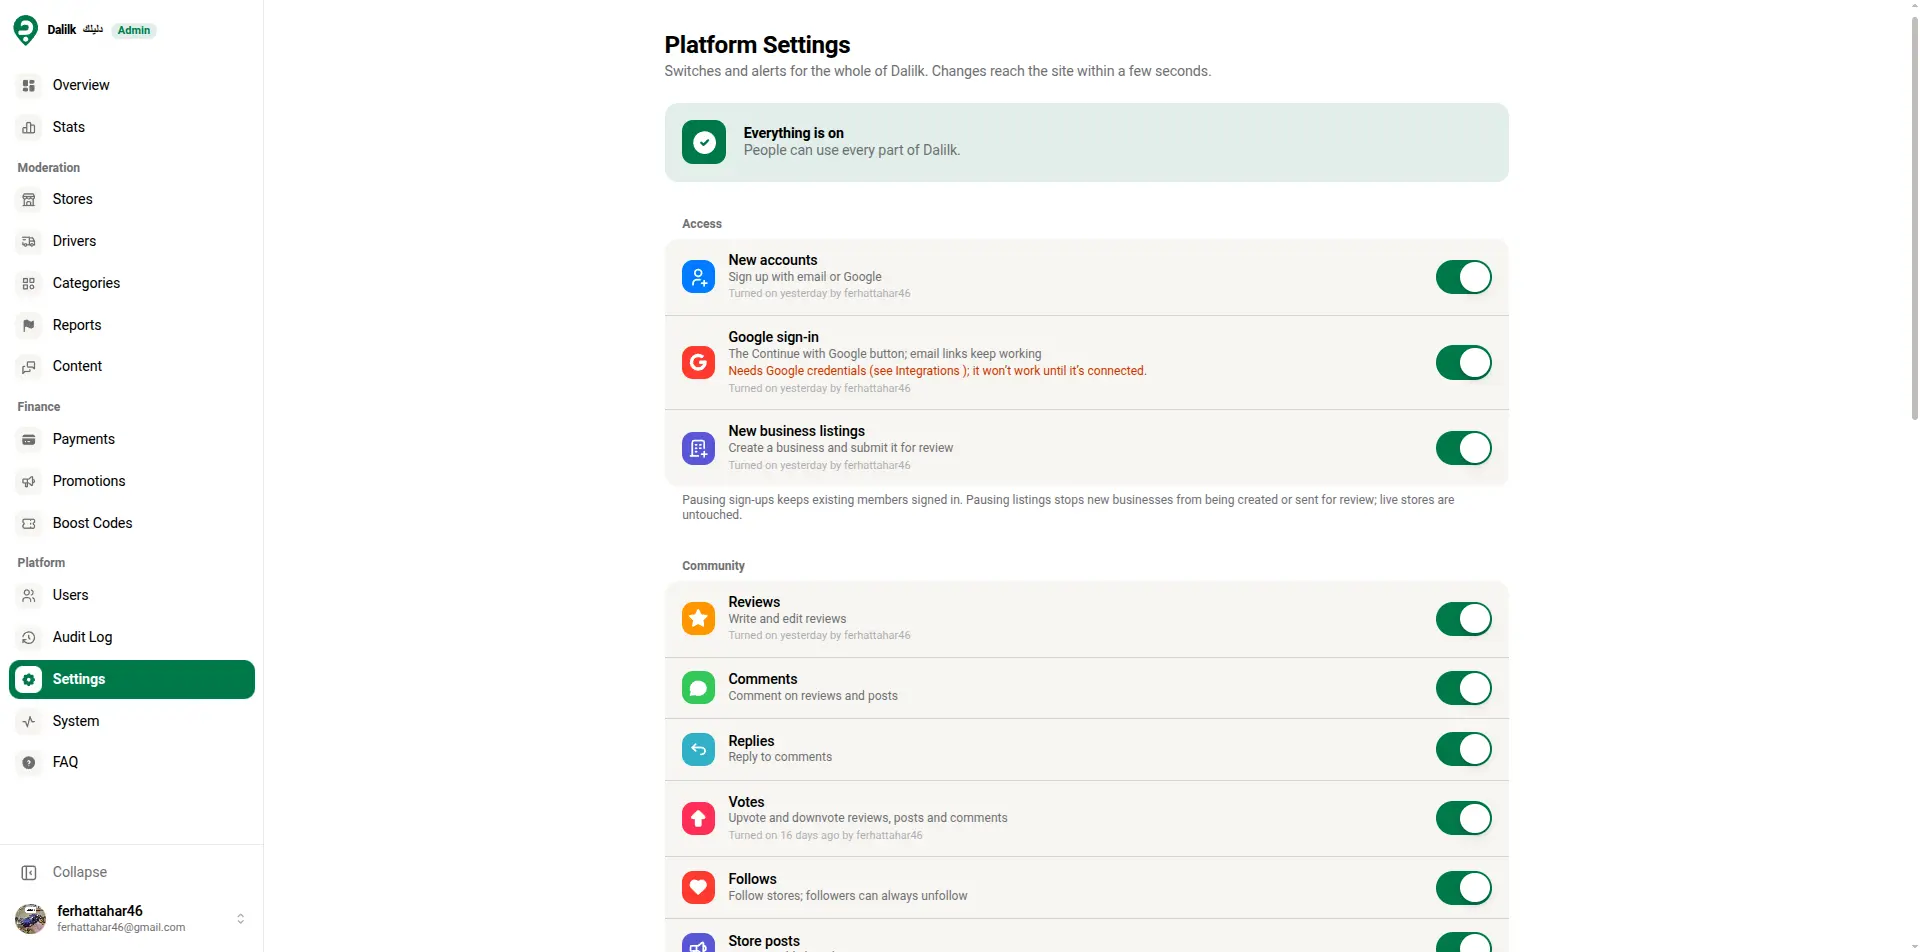Turn off the Reviews switch
This screenshot has height=952, width=1920.
pyautogui.click(x=1463, y=619)
